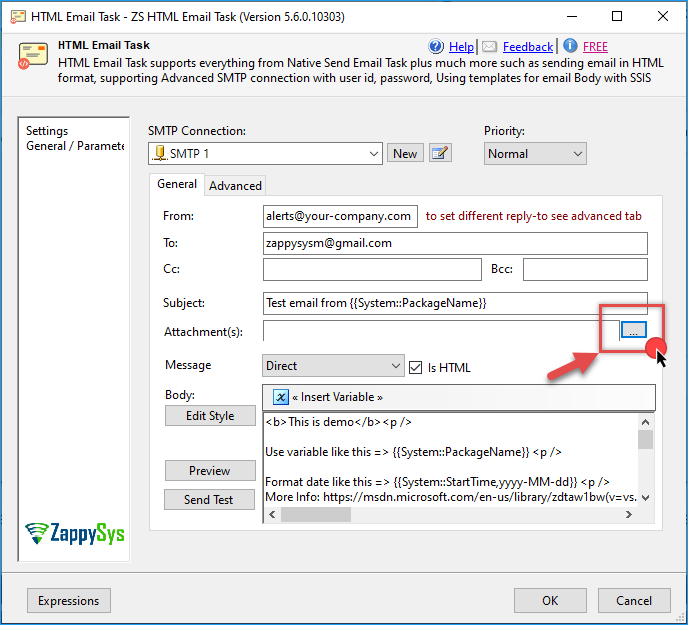
Task: Click the blue info icon beside FREE
Action: 570,46
